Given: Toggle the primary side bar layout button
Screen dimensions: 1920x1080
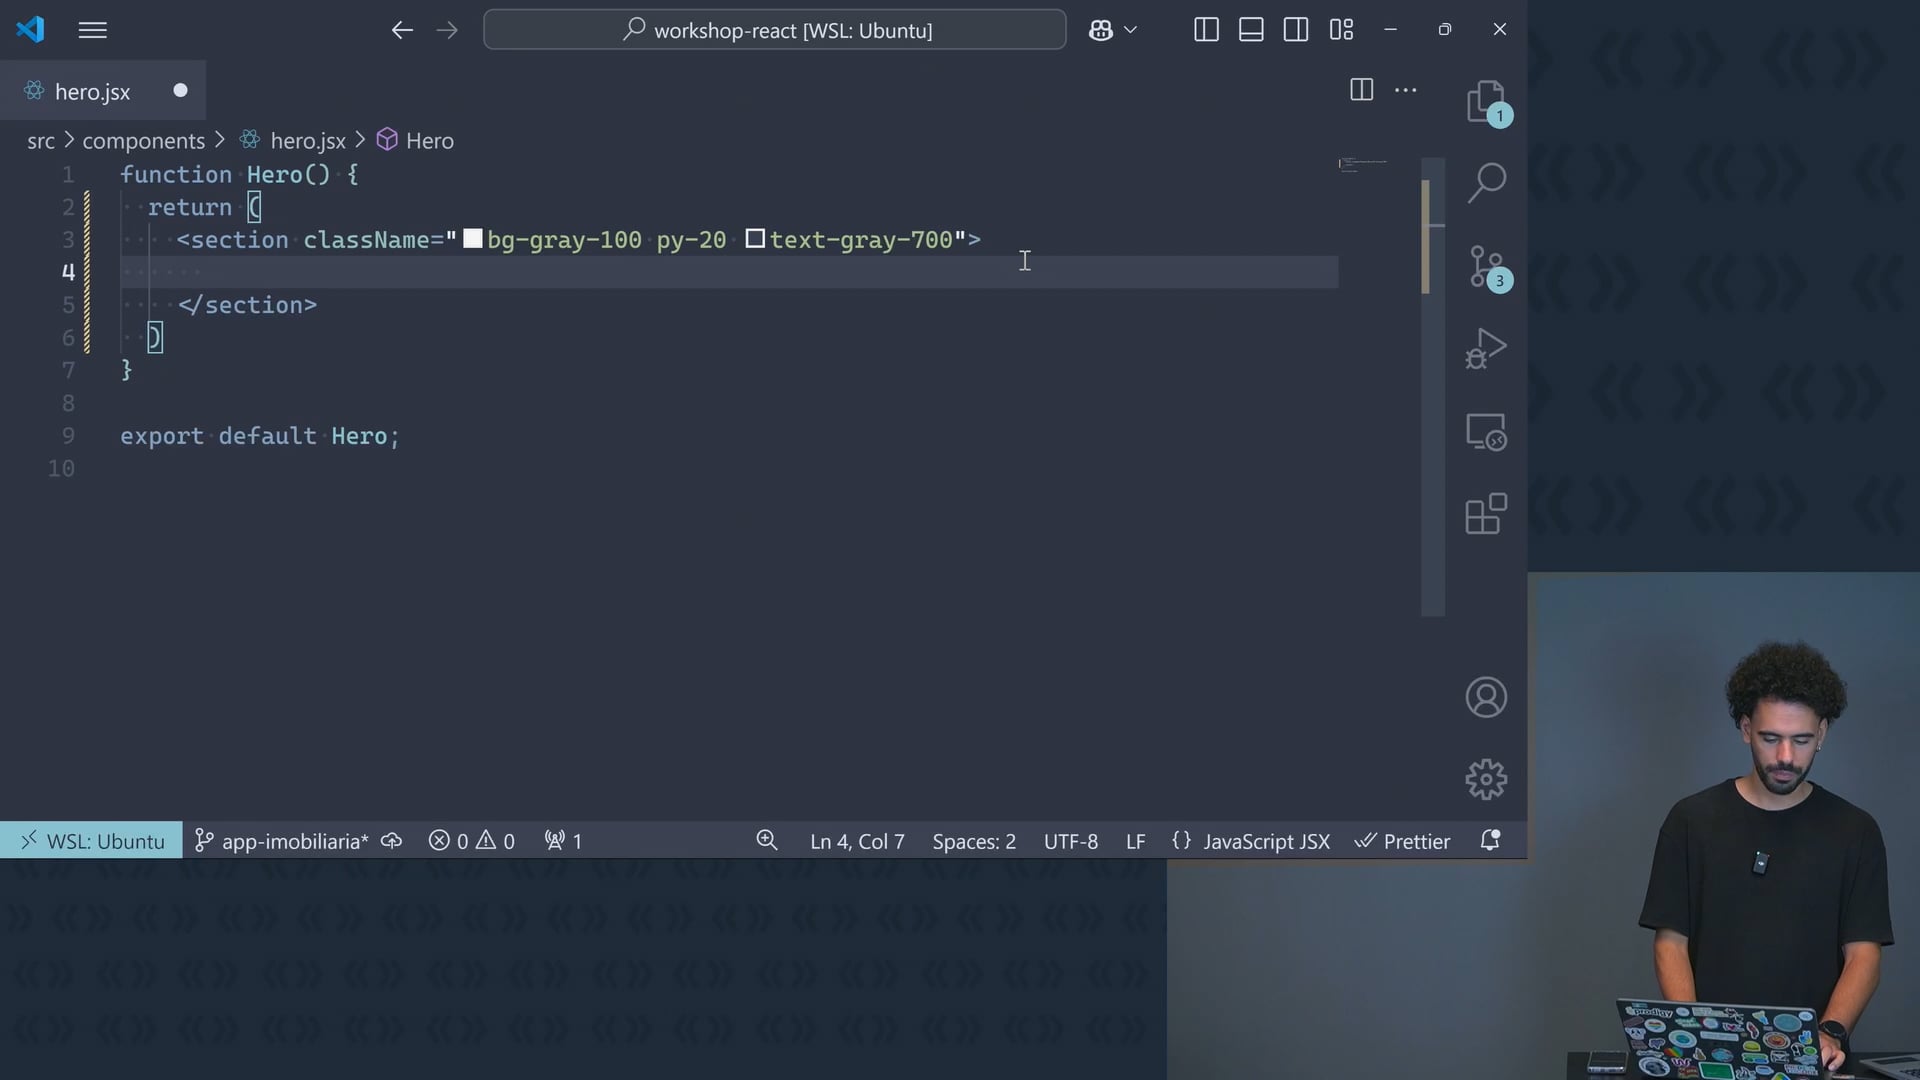Looking at the screenshot, I should (x=1206, y=30).
